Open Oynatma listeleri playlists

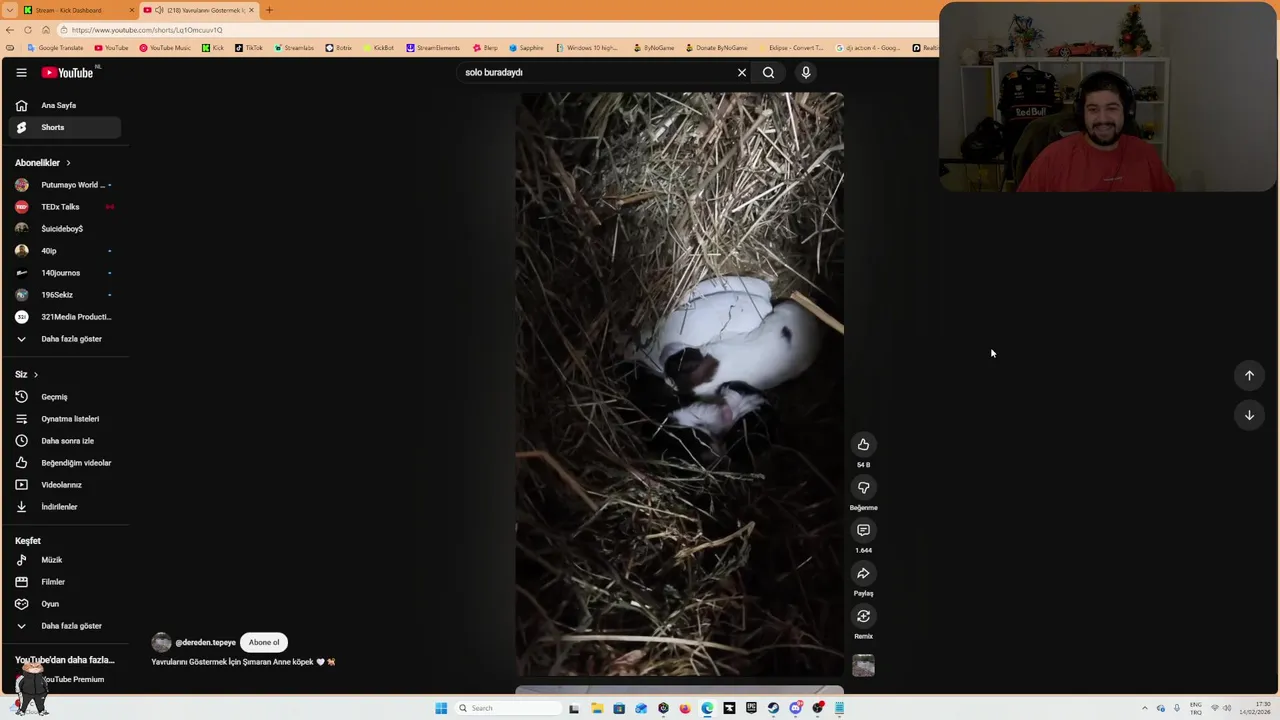64,419
